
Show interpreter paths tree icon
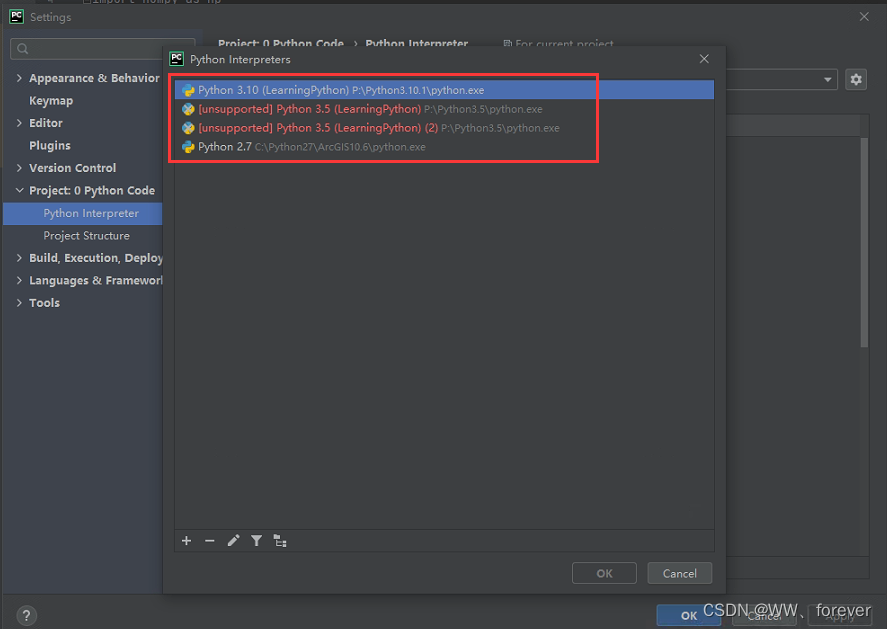pos(280,541)
